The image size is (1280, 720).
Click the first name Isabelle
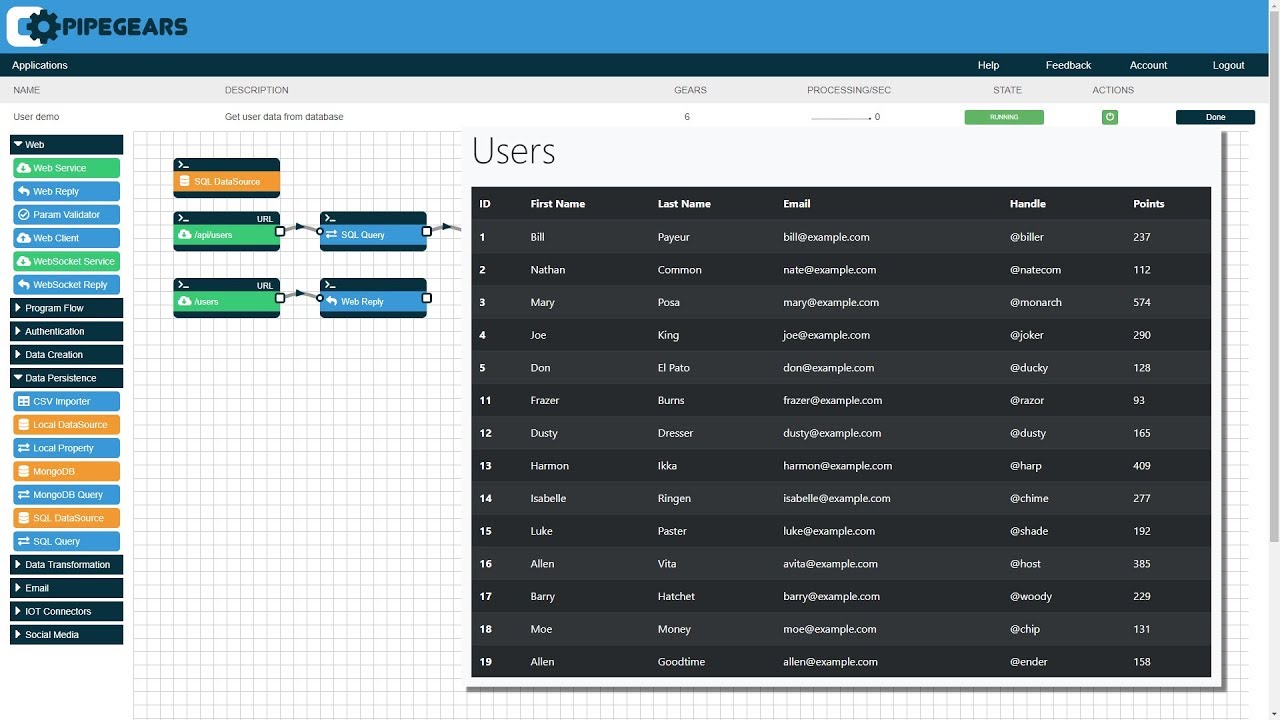(x=549, y=498)
